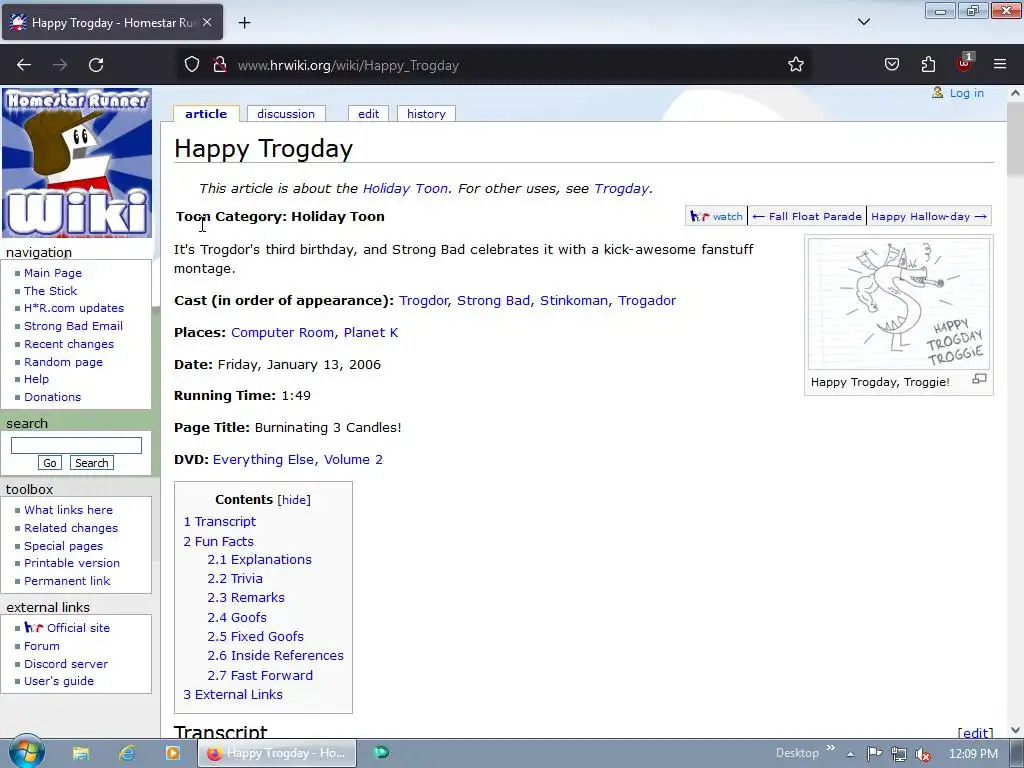Click the Search button

point(91,463)
